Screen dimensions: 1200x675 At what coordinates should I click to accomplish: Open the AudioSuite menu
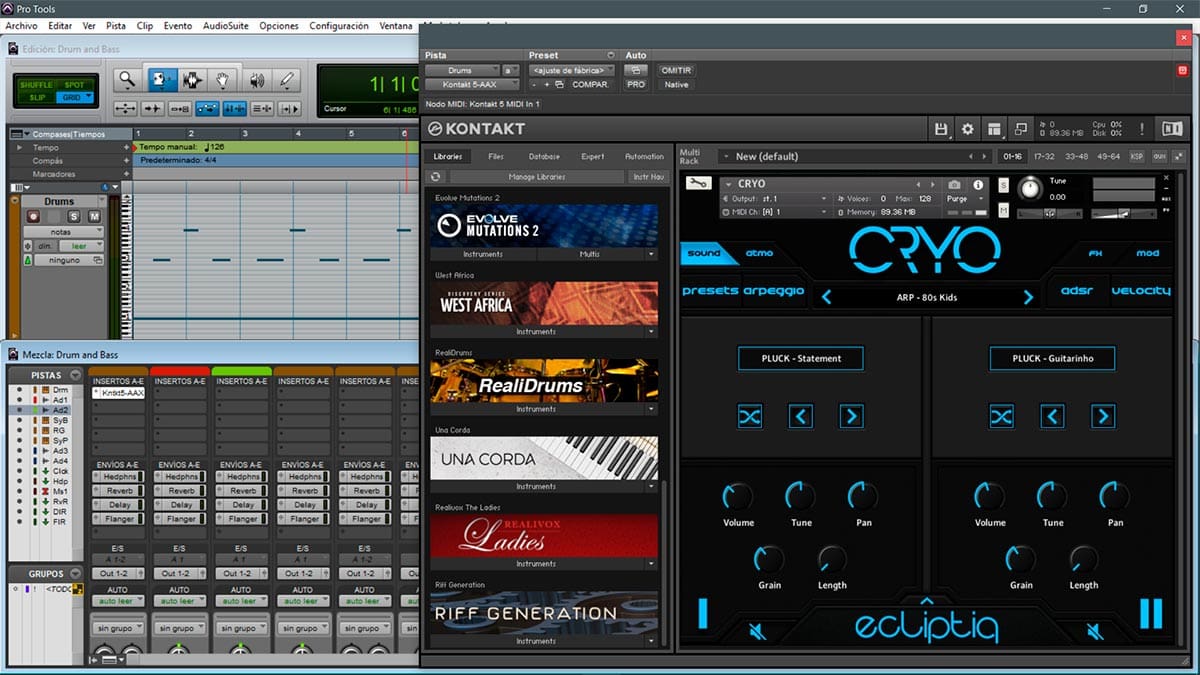227,25
